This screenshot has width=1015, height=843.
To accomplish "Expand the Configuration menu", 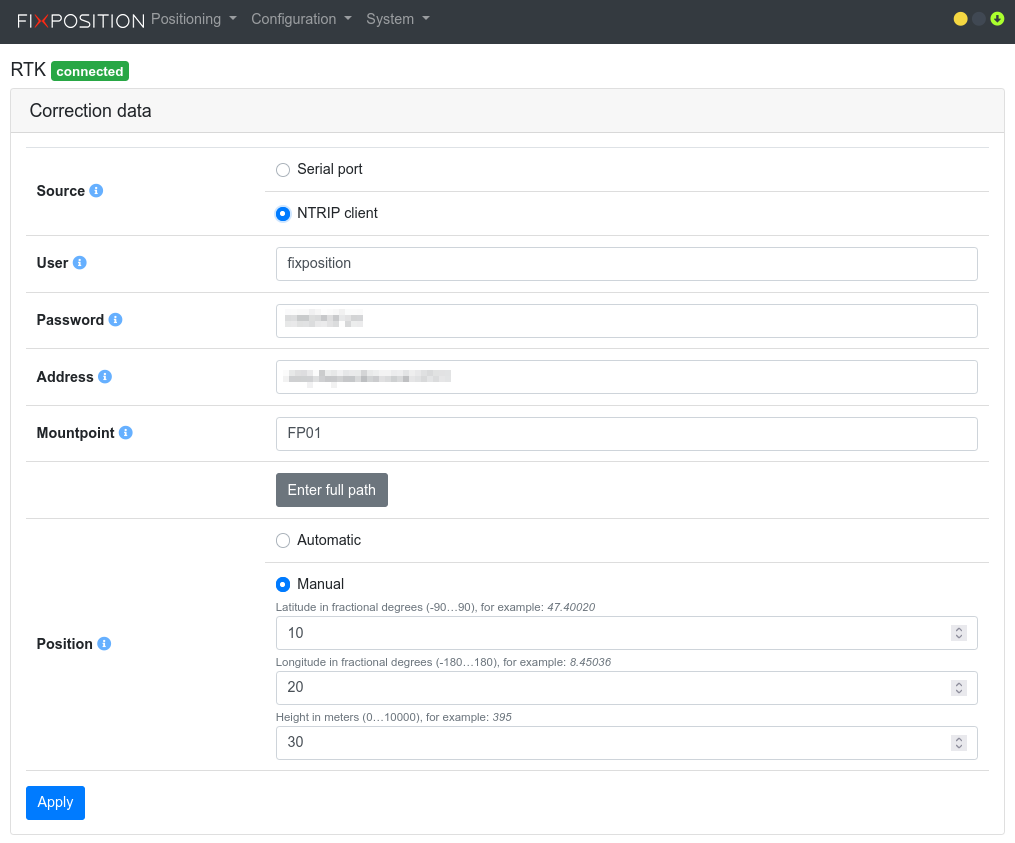I will click(x=301, y=19).
